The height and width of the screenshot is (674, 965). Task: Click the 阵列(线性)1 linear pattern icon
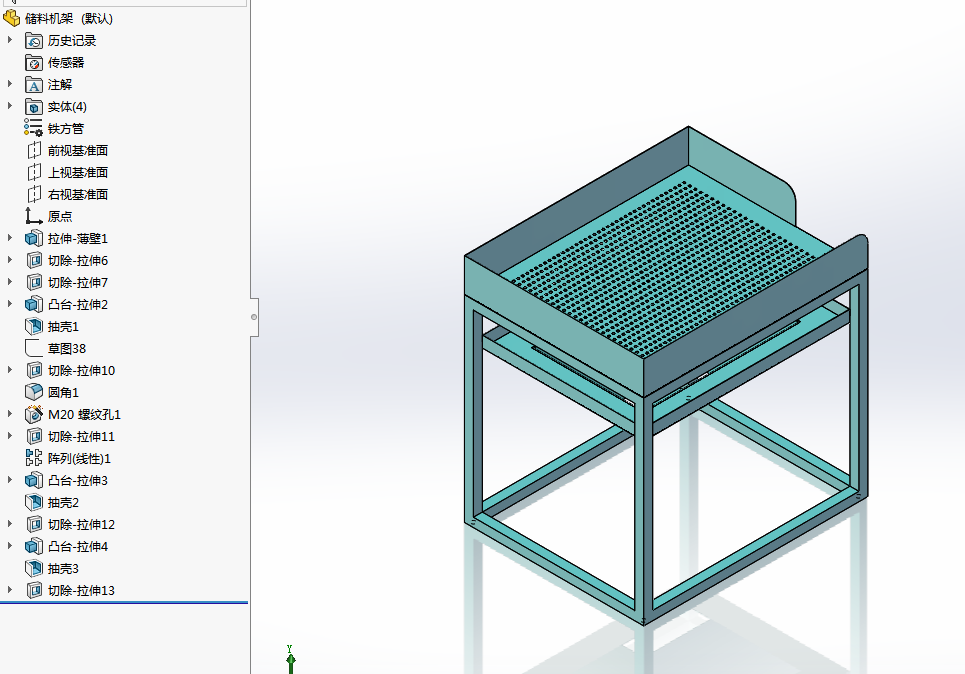click(x=34, y=459)
